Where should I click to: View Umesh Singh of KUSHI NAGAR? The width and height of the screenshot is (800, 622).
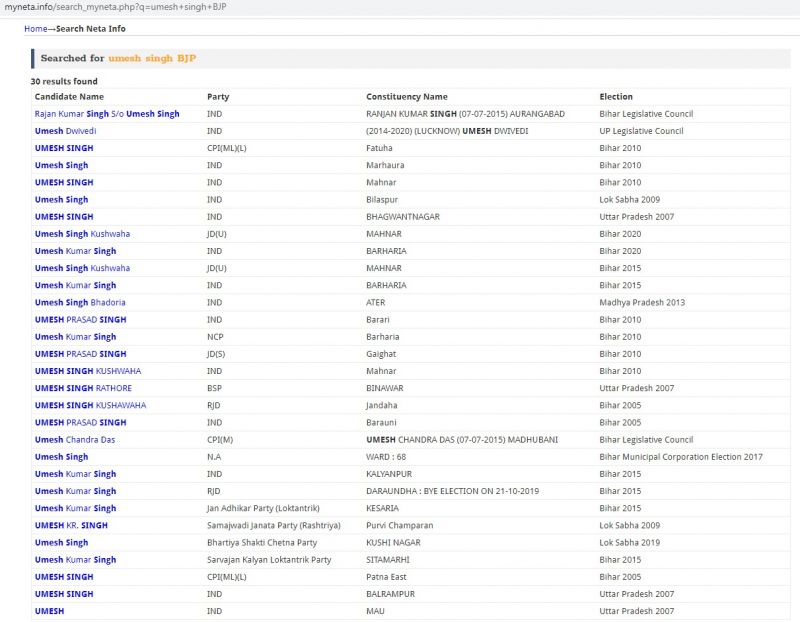[x=61, y=543]
